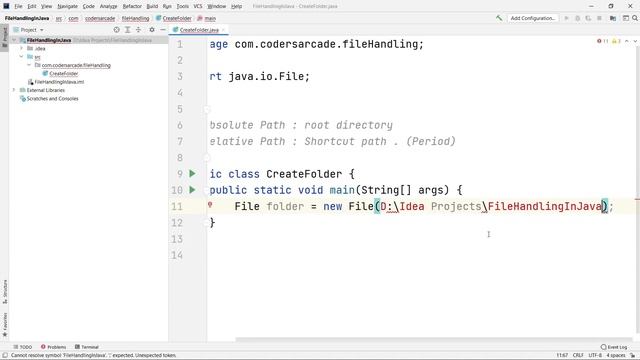Open the Refactor menu
The height and width of the screenshot is (360, 640).
coord(132,6)
